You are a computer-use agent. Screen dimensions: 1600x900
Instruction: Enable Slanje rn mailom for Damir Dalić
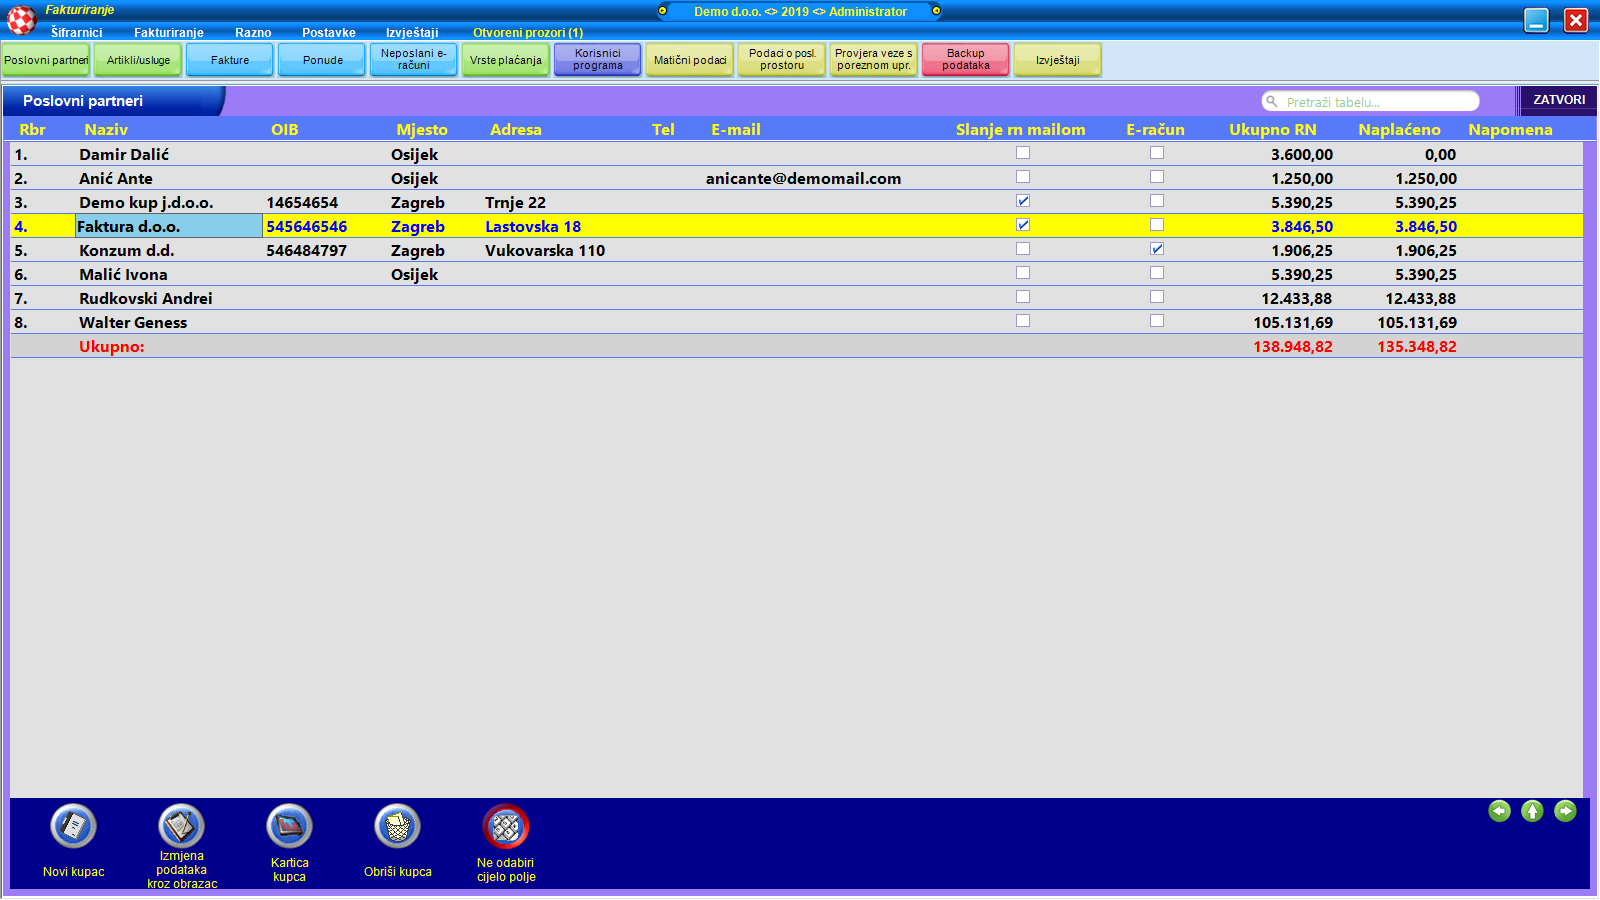pyautogui.click(x=1022, y=153)
